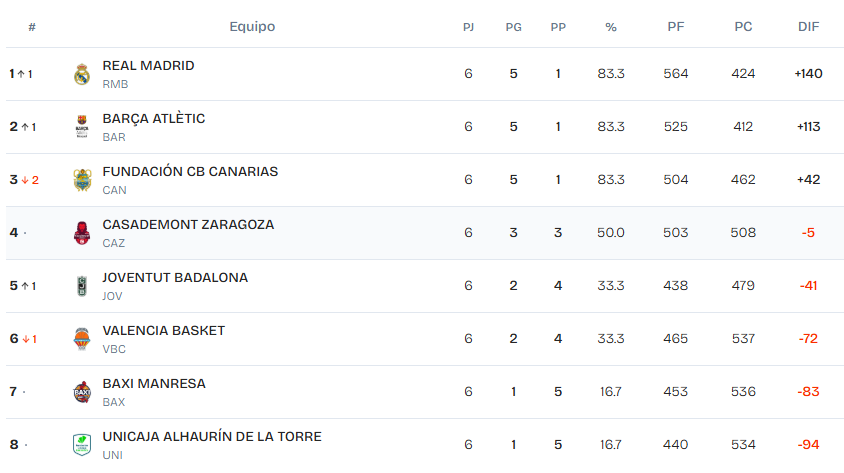Open the BARÇA ATLÈTIC team page
Image resolution: width=844 pixels, height=473 pixels.
tap(153, 119)
